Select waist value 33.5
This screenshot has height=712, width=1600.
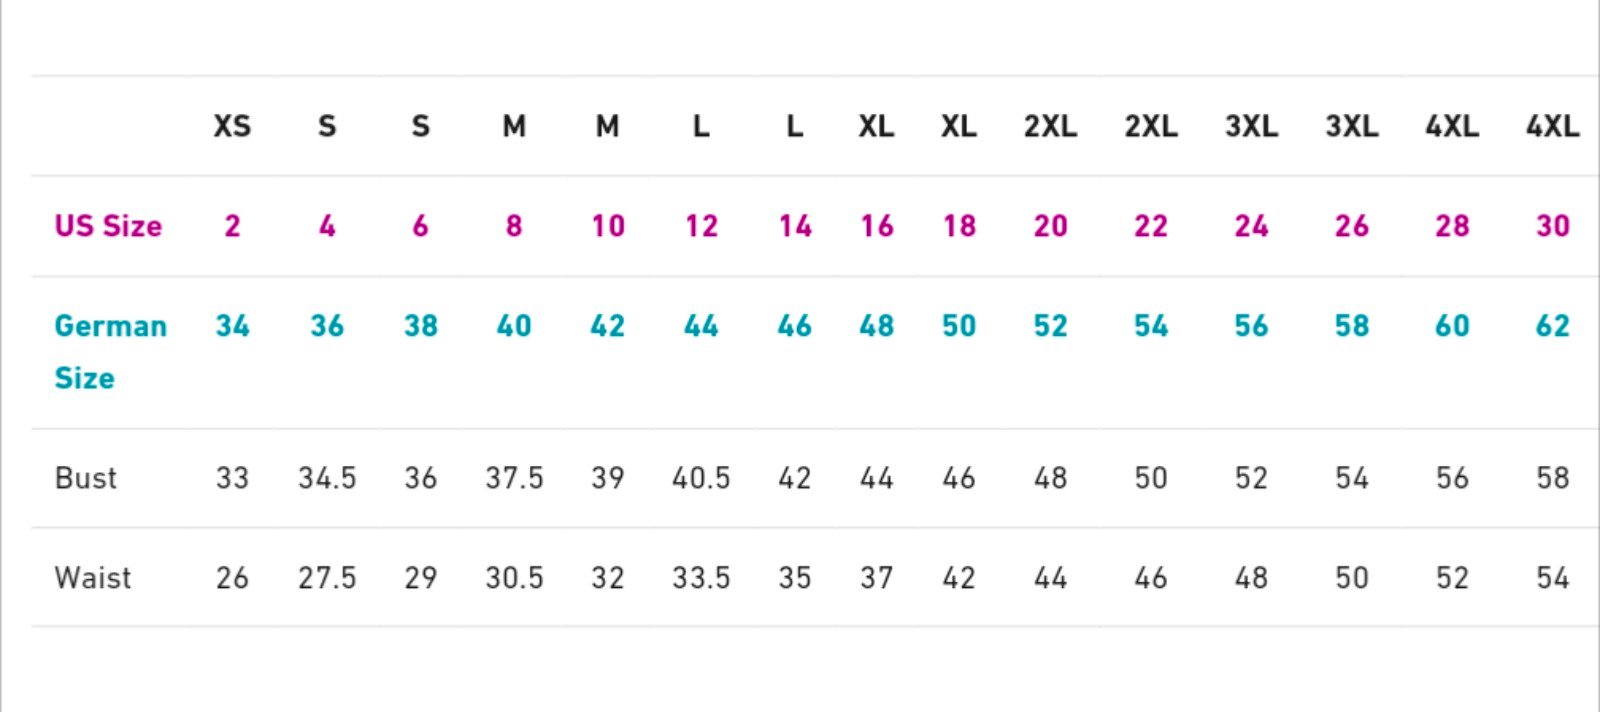click(x=701, y=578)
